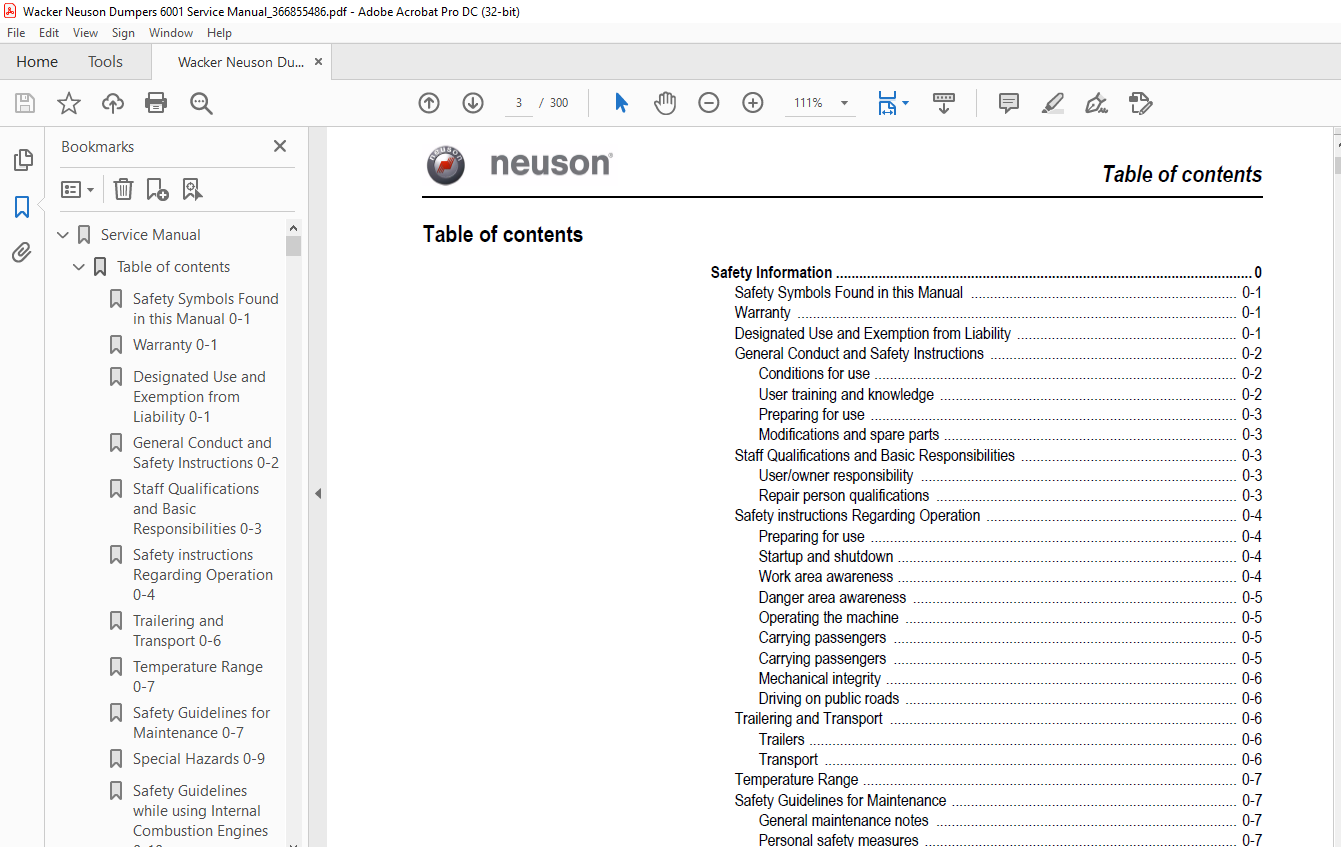The width and height of the screenshot is (1341, 847).
Task: Click 'Repair person qualifications' contents entry
Action: [844, 496]
